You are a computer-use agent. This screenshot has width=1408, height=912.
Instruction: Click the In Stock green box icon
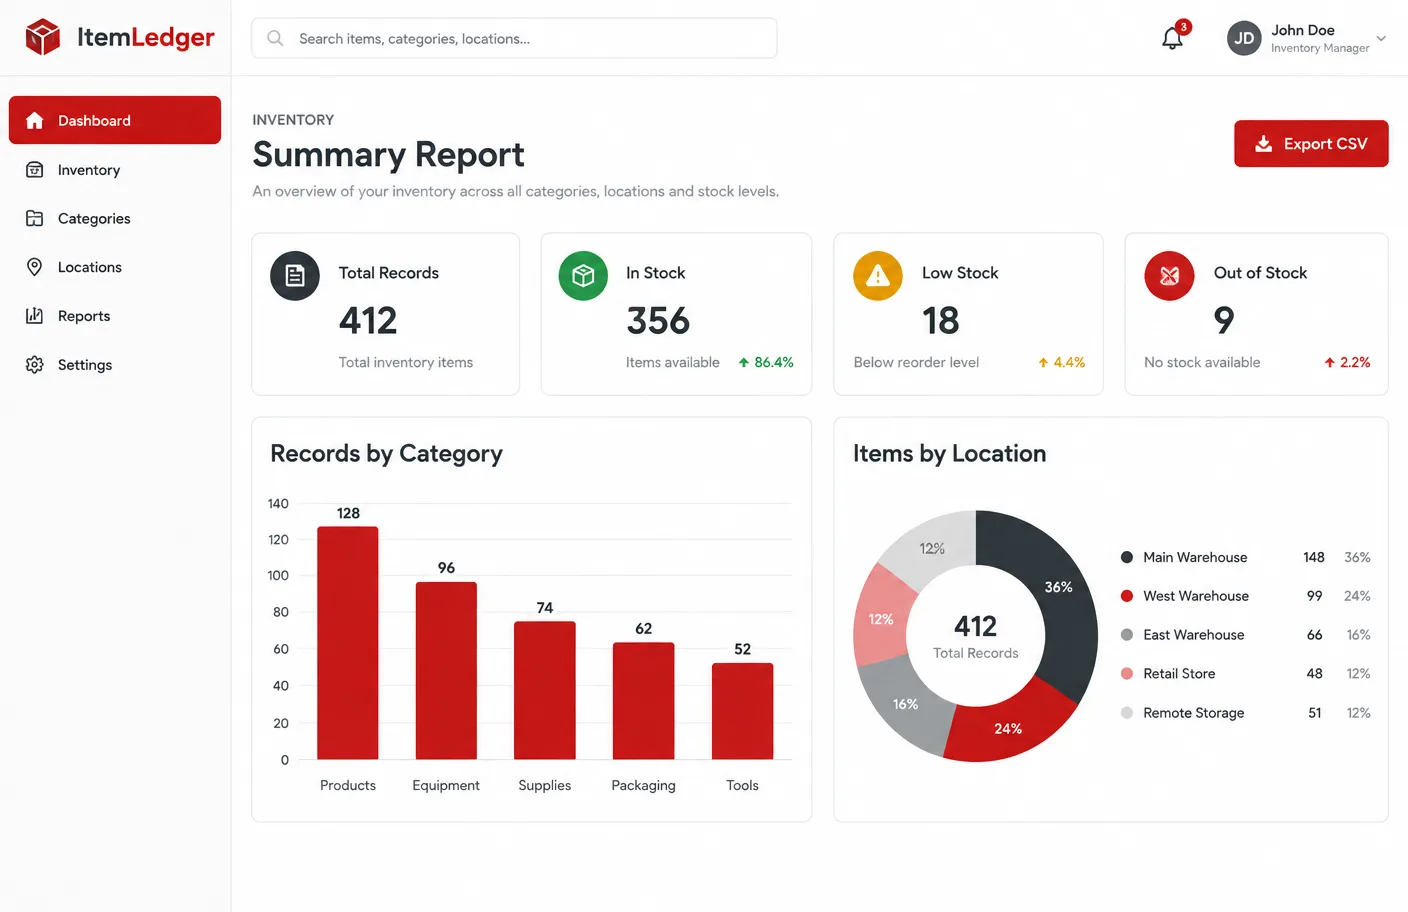583,276
